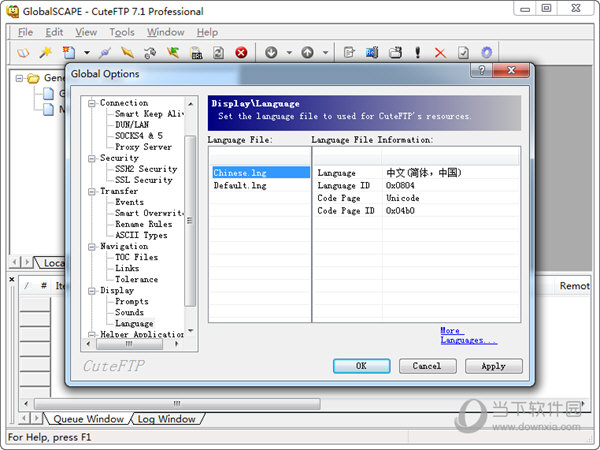
Task: Select Links under Navigation
Action: click(127, 268)
